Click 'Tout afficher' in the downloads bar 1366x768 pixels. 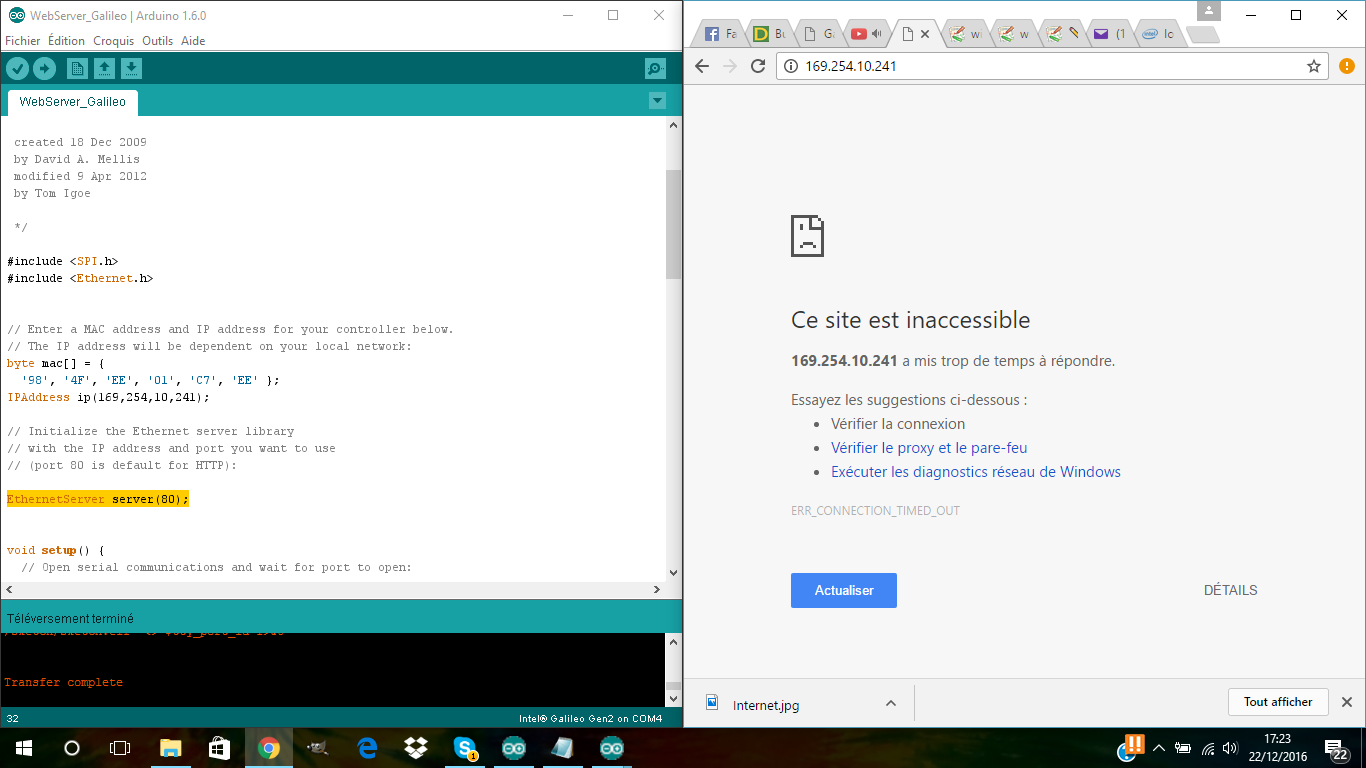(x=1277, y=702)
